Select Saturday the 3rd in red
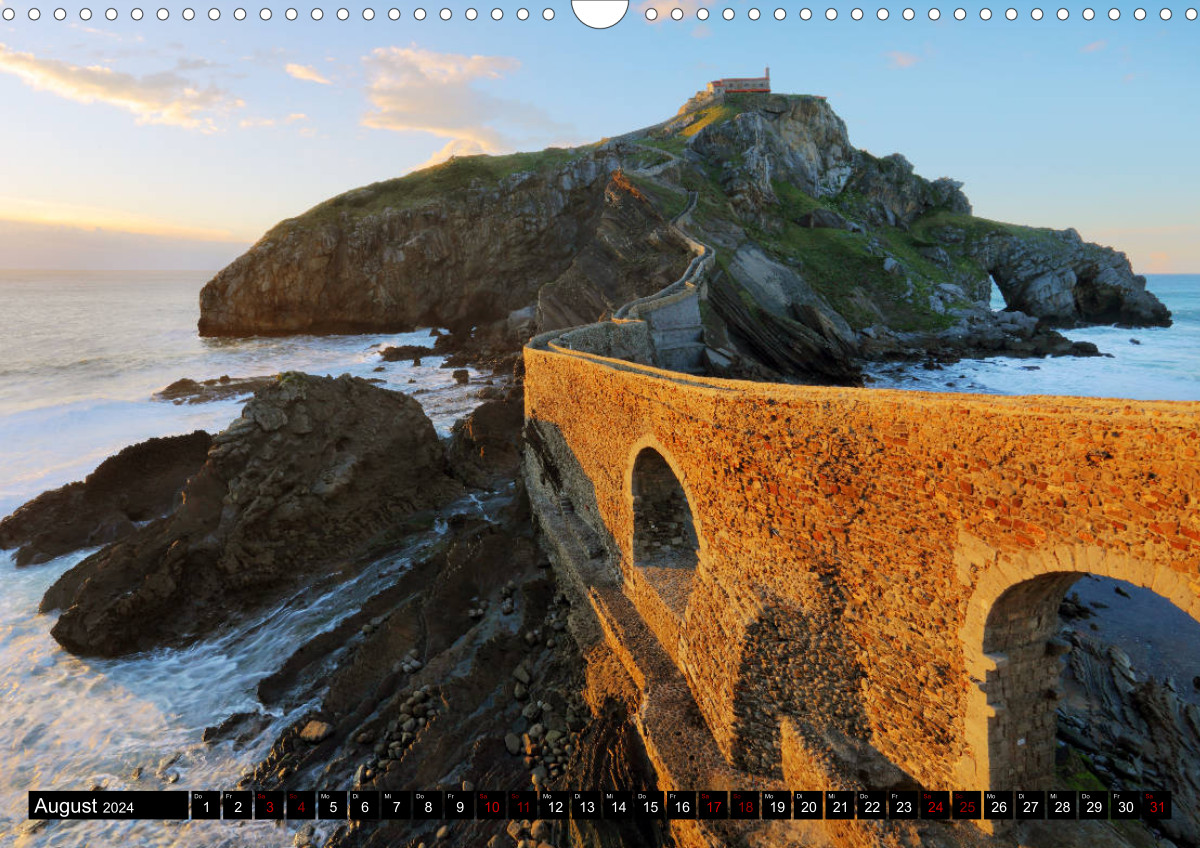1200x848 pixels. click(x=269, y=806)
